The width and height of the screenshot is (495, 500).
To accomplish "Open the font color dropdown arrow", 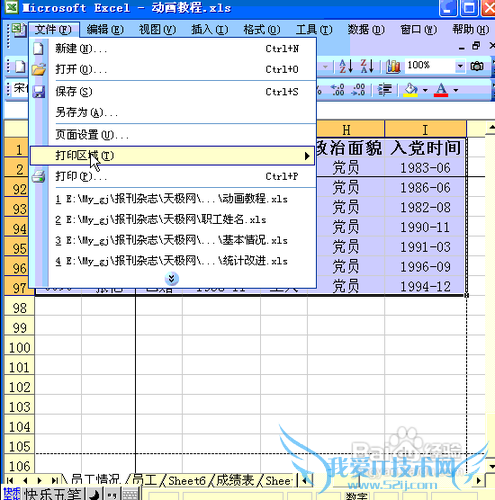I will [x=456, y=90].
